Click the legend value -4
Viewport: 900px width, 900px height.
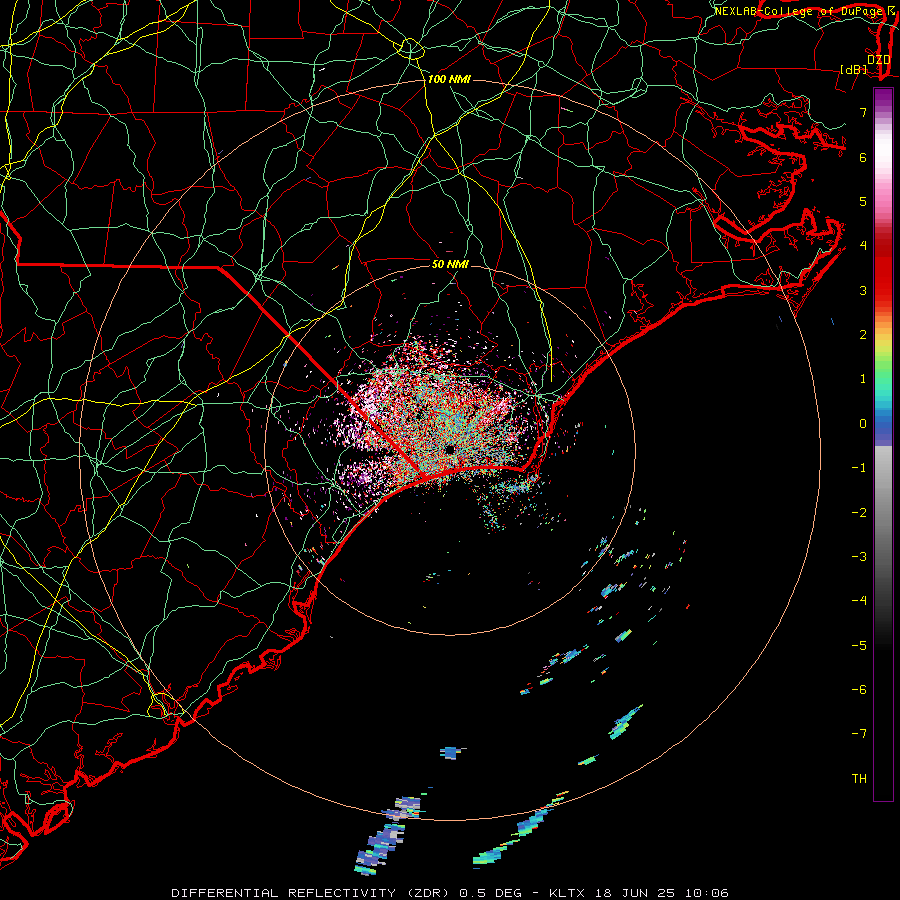[859, 601]
